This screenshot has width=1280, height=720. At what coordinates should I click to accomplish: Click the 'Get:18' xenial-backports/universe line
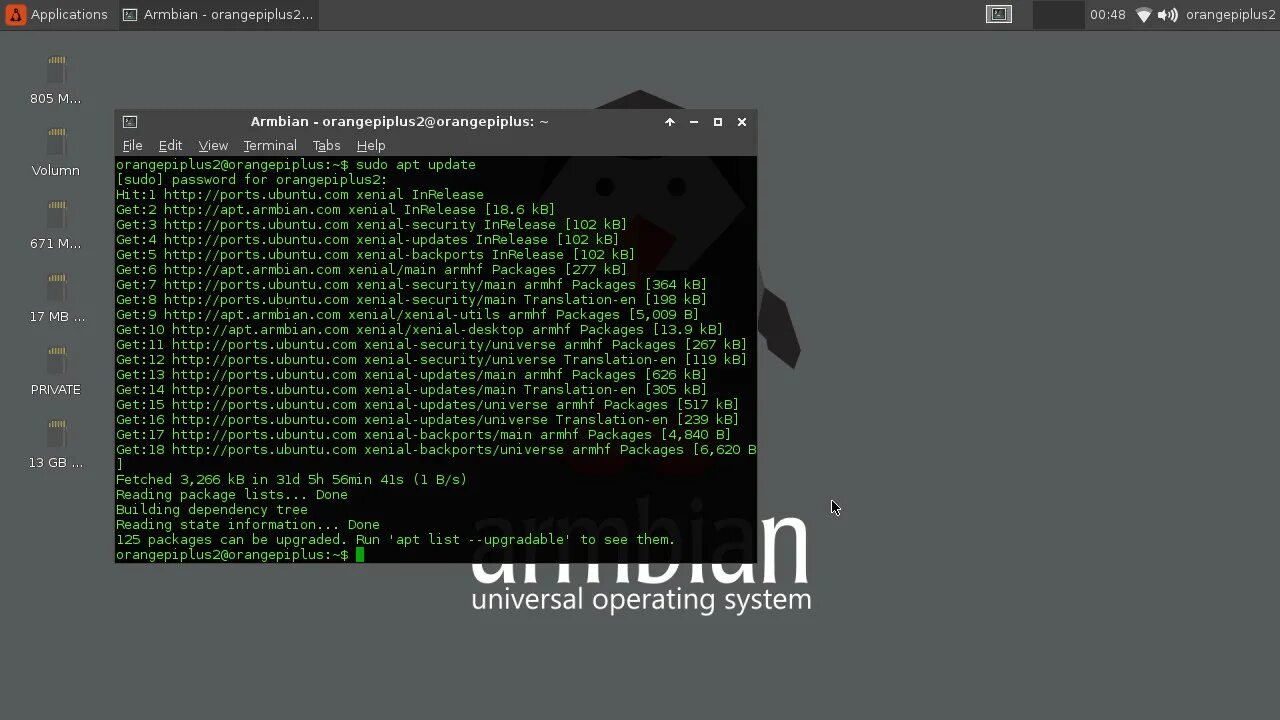point(436,449)
